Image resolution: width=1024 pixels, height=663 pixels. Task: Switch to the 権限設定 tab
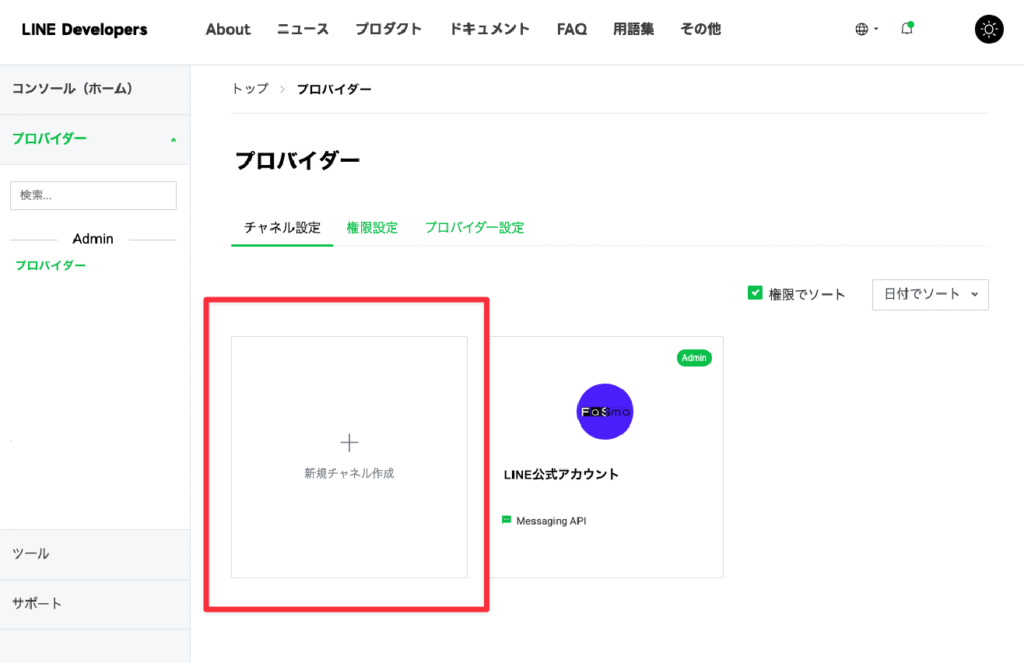click(x=372, y=228)
